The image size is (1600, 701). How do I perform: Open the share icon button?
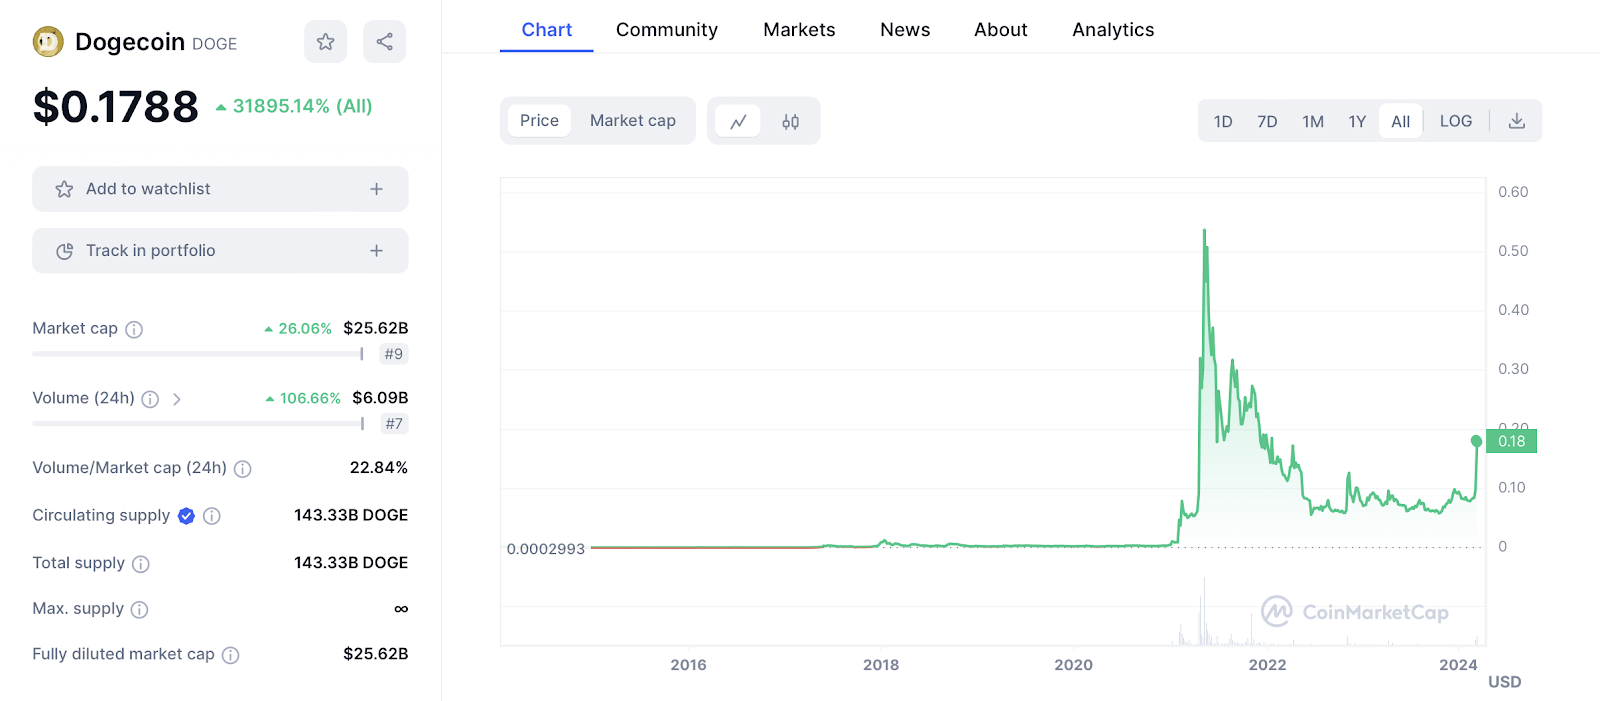click(x=384, y=42)
